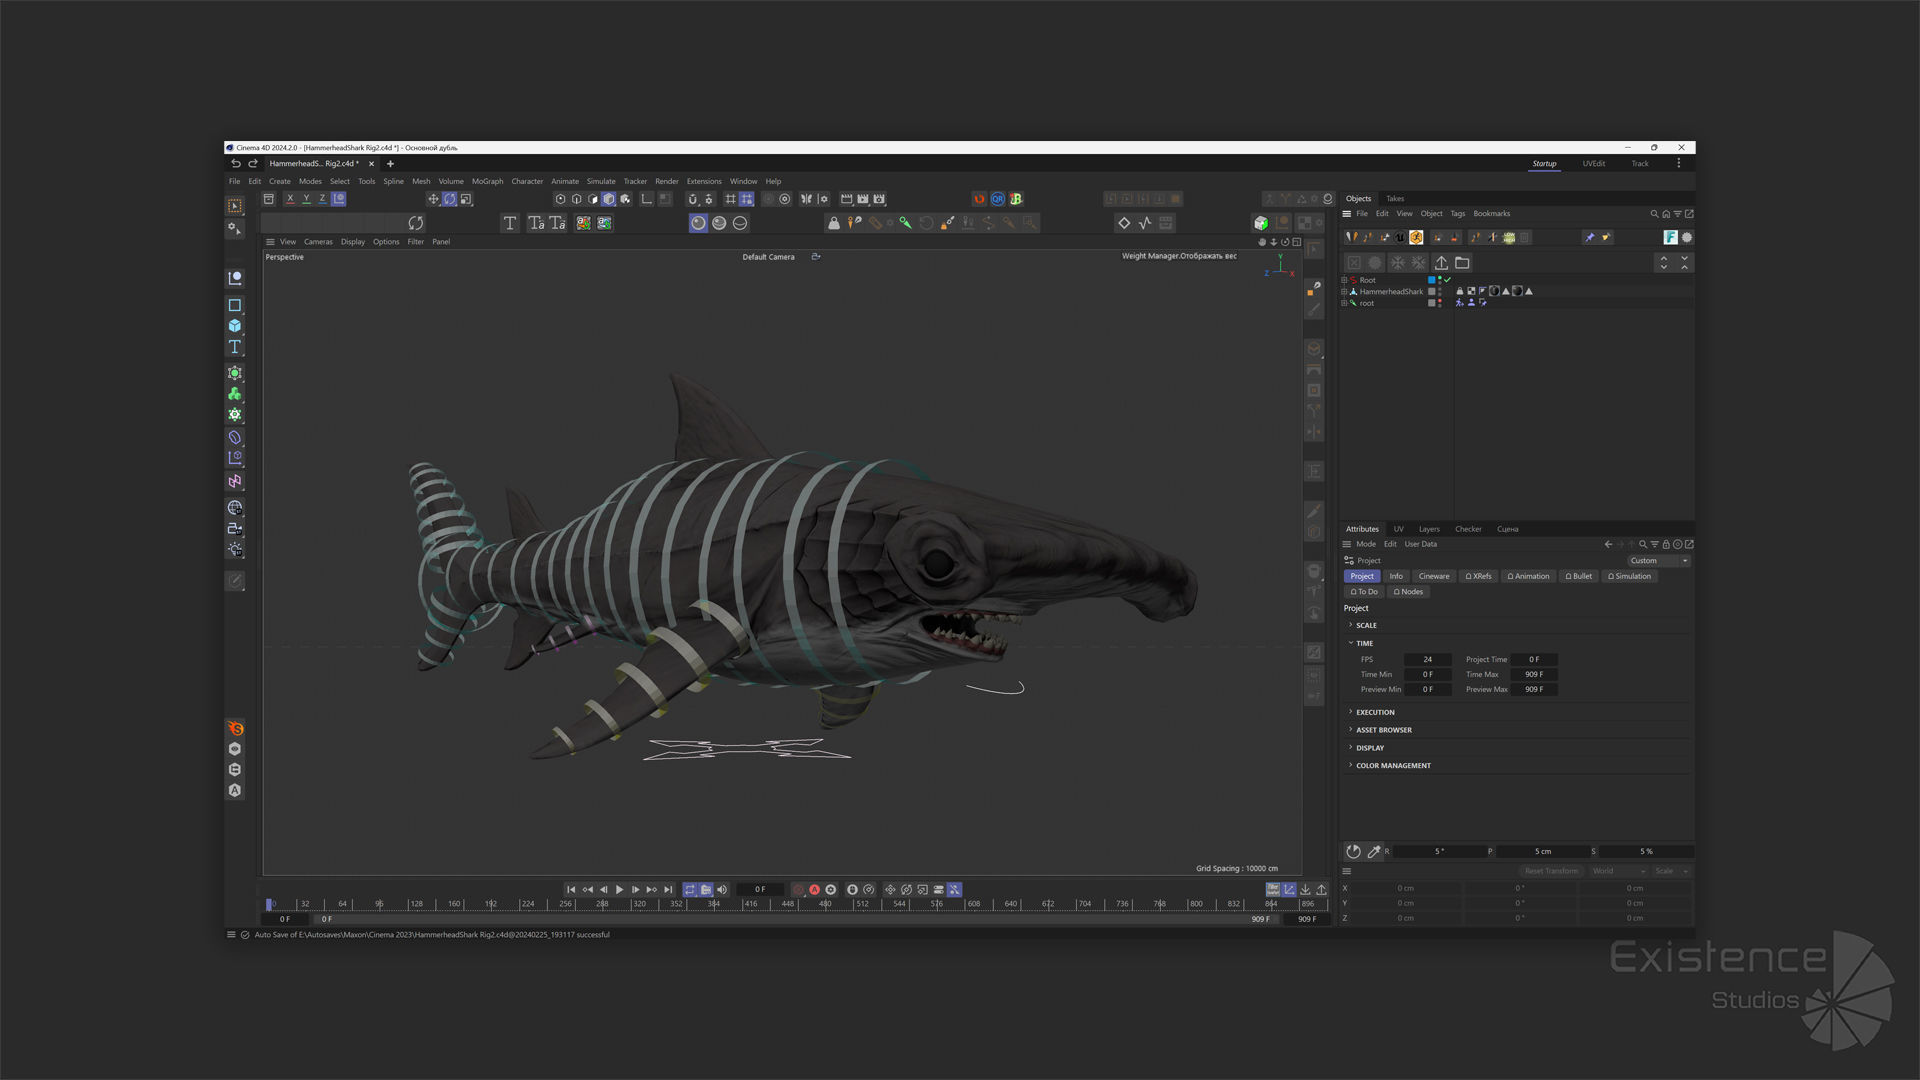Click timeline ruler at frame 384
The image size is (1920, 1080).
[714, 903]
